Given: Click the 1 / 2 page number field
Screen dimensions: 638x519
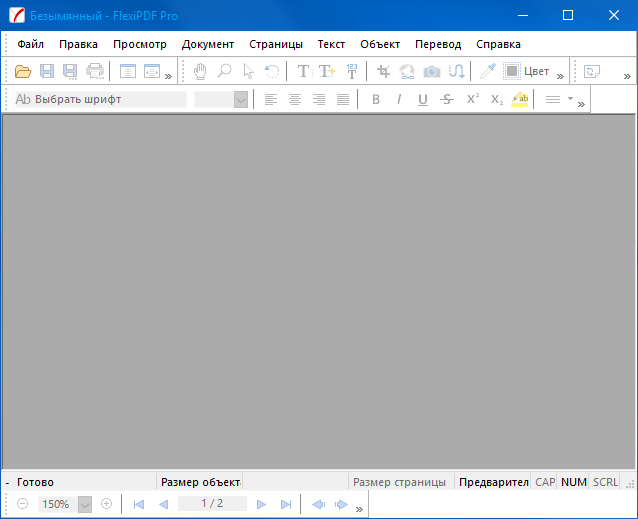Looking at the screenshot, I should pos(212,504).
